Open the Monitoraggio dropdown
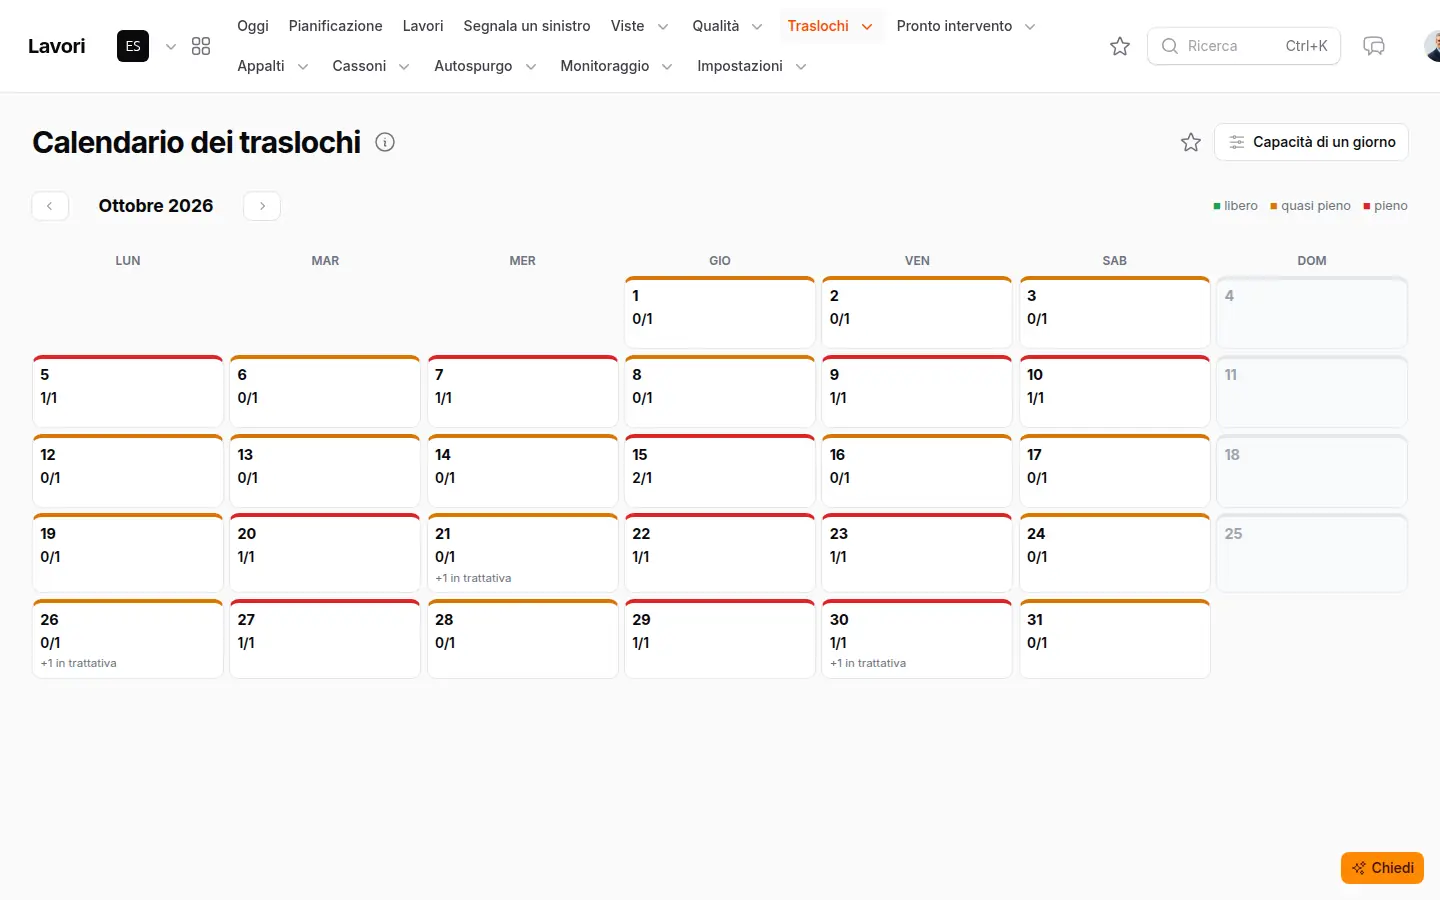The image size is (1440, 900). point(616,66)
